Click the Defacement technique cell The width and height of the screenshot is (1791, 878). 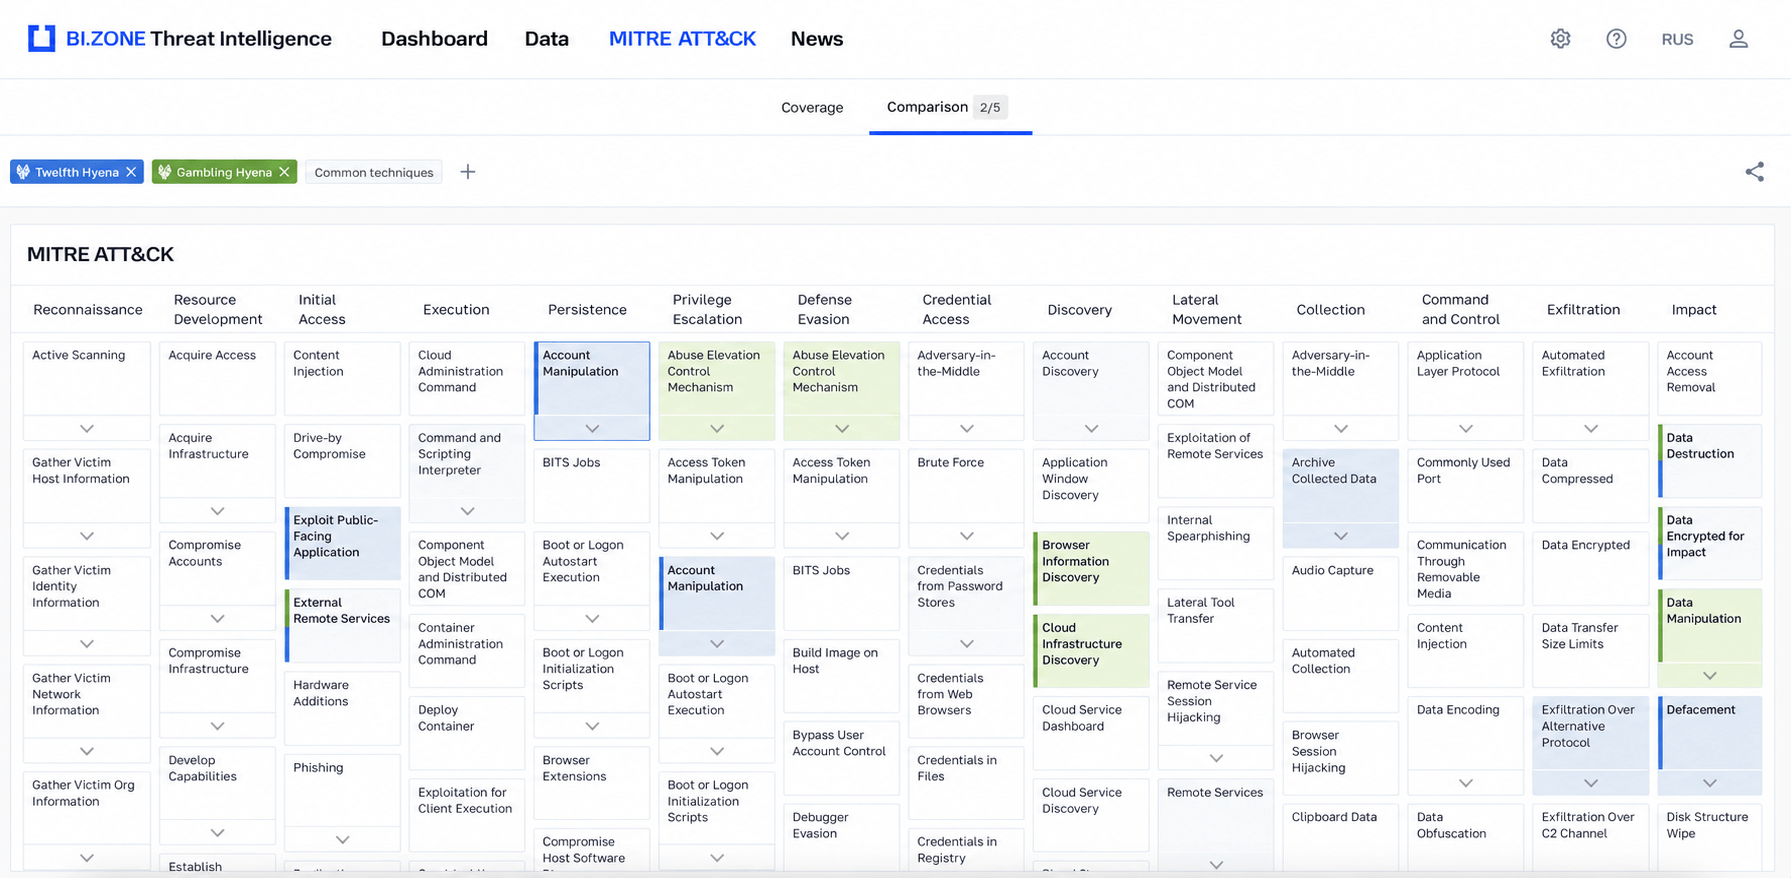(1709, 733)
